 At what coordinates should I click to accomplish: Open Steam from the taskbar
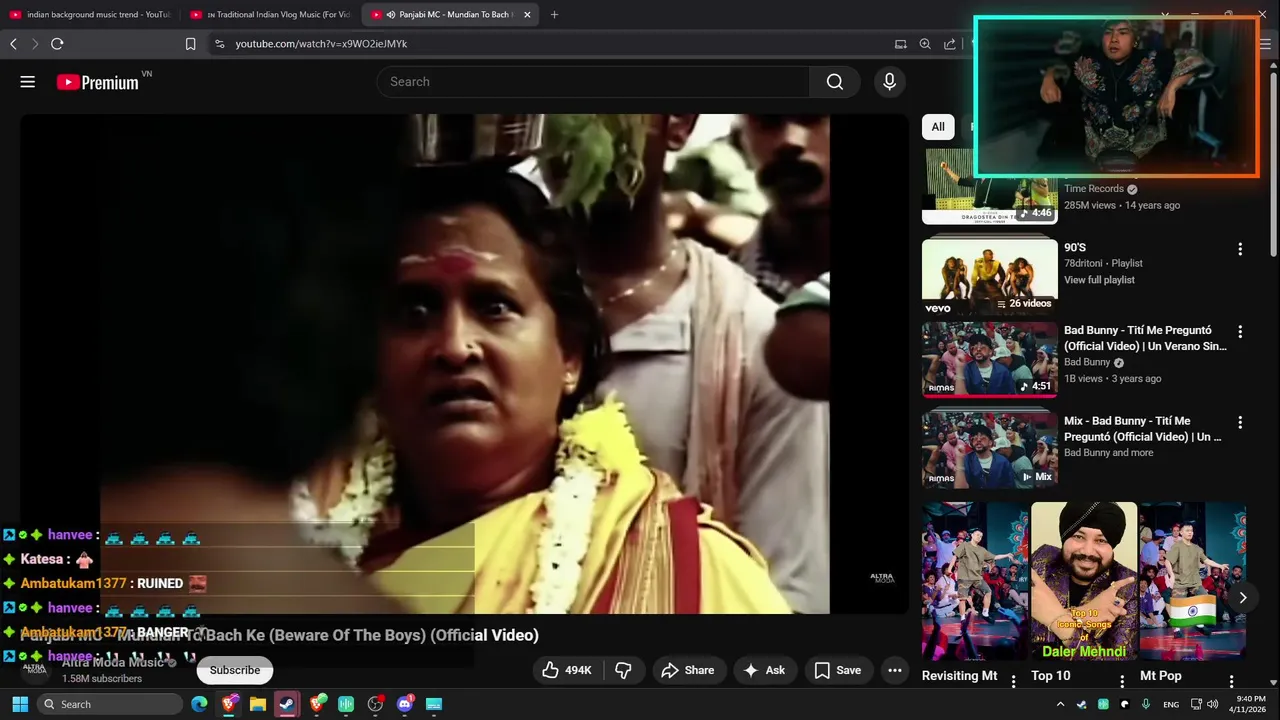point(287,704)
